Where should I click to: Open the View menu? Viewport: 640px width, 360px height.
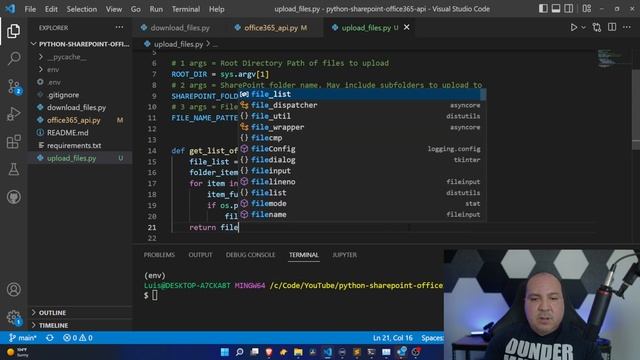click(x=113, y=9)
